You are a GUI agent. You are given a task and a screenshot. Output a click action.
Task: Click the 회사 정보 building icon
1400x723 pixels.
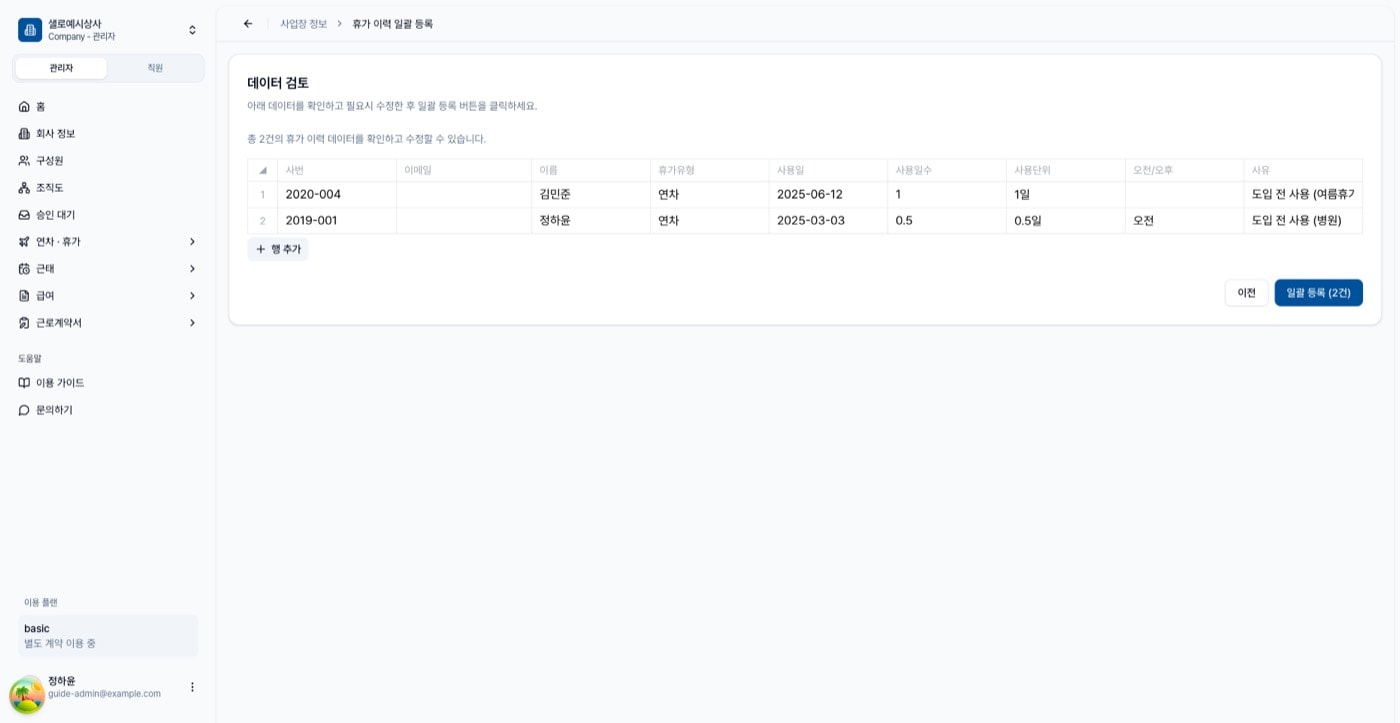(25, 133)
